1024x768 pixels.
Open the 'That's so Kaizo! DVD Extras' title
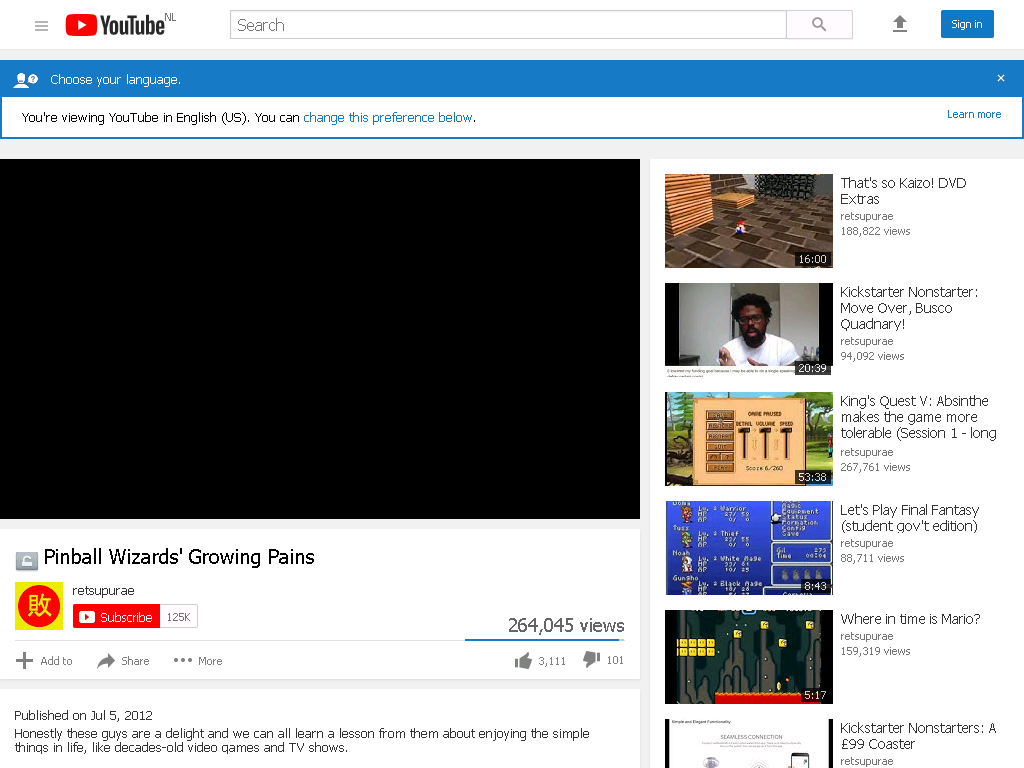903,191
